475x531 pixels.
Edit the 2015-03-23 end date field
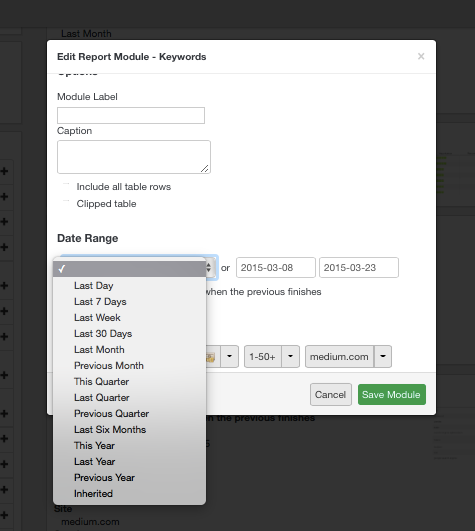click(359, 268)
